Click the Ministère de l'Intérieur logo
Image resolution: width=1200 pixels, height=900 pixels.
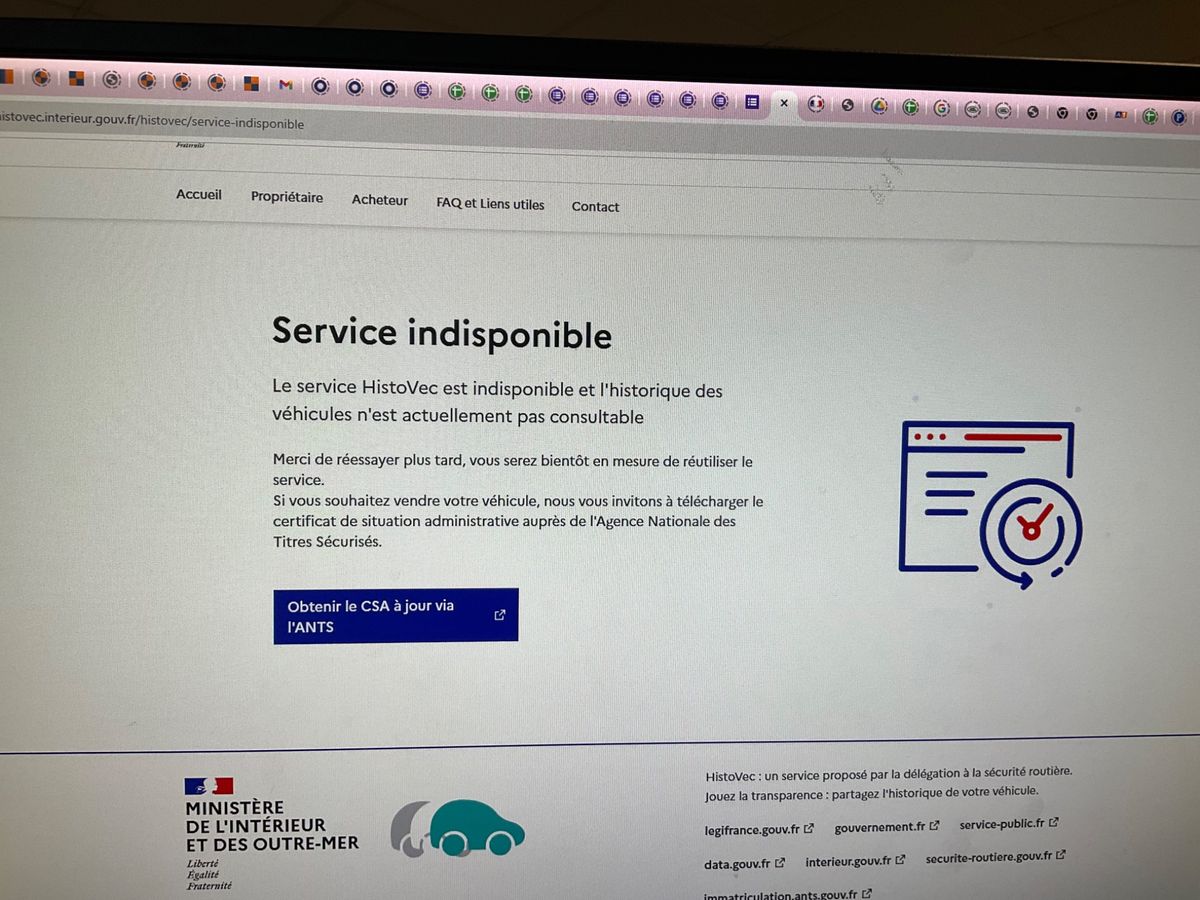[x=271, y=833]
